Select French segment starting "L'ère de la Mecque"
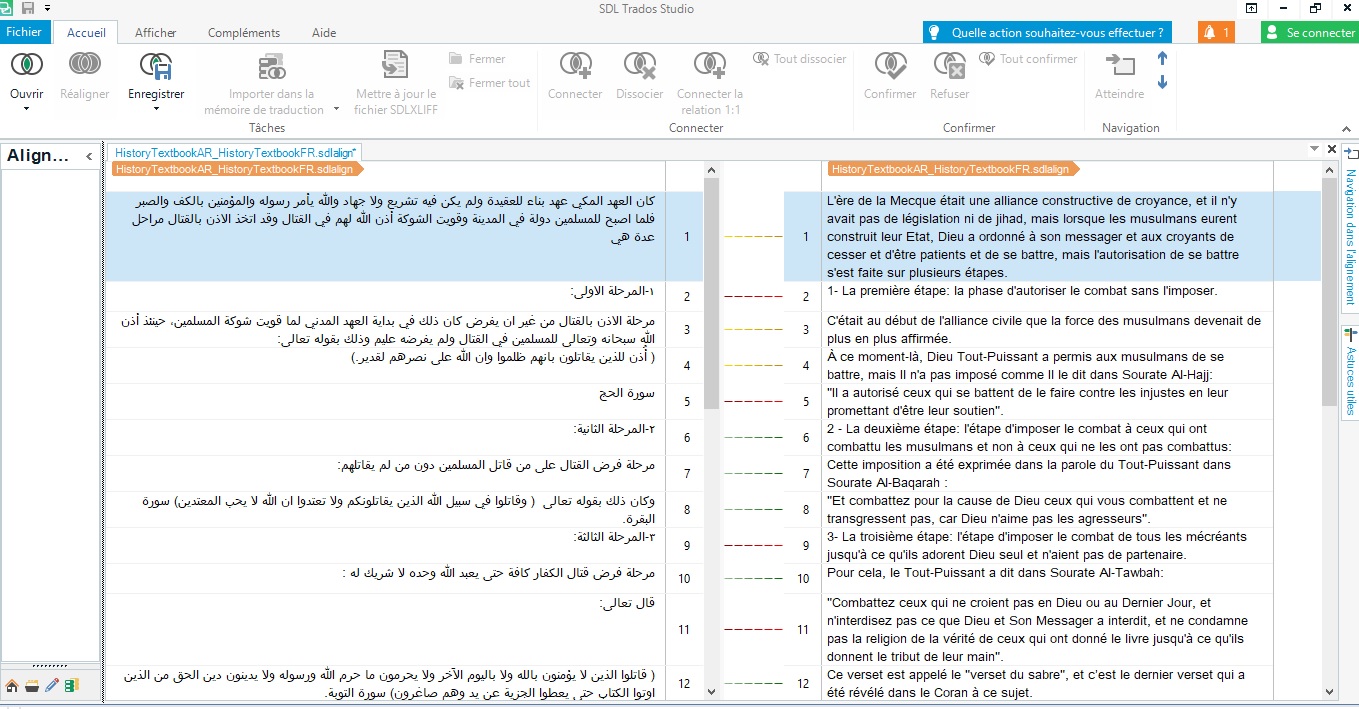 pos(1047,236)
